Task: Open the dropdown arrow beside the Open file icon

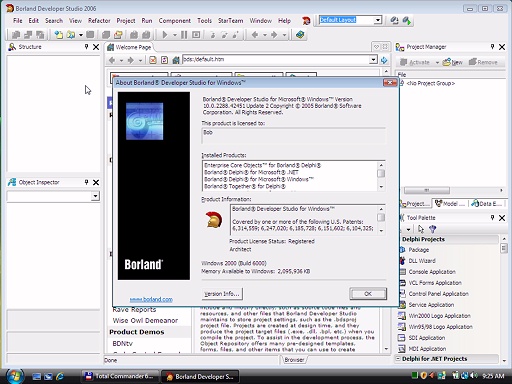Action: click(x=81, y=35)
